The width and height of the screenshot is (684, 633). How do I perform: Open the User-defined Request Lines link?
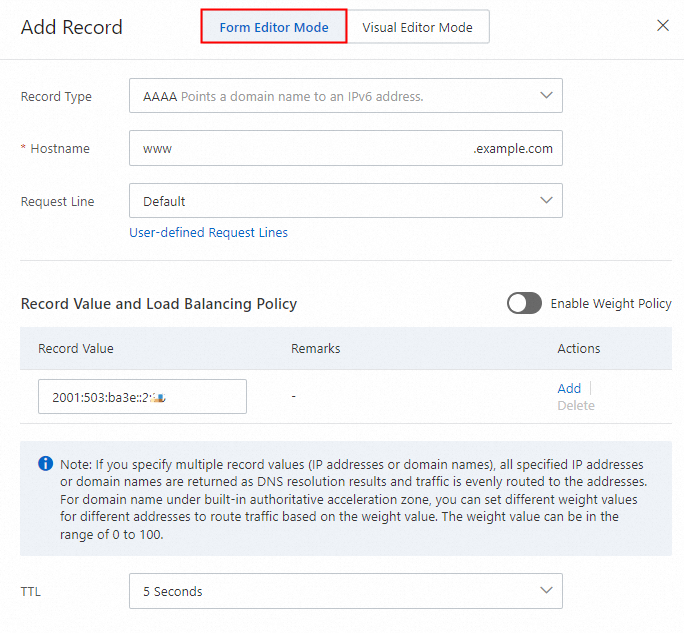pyautogui.click(x=208, y=233)
